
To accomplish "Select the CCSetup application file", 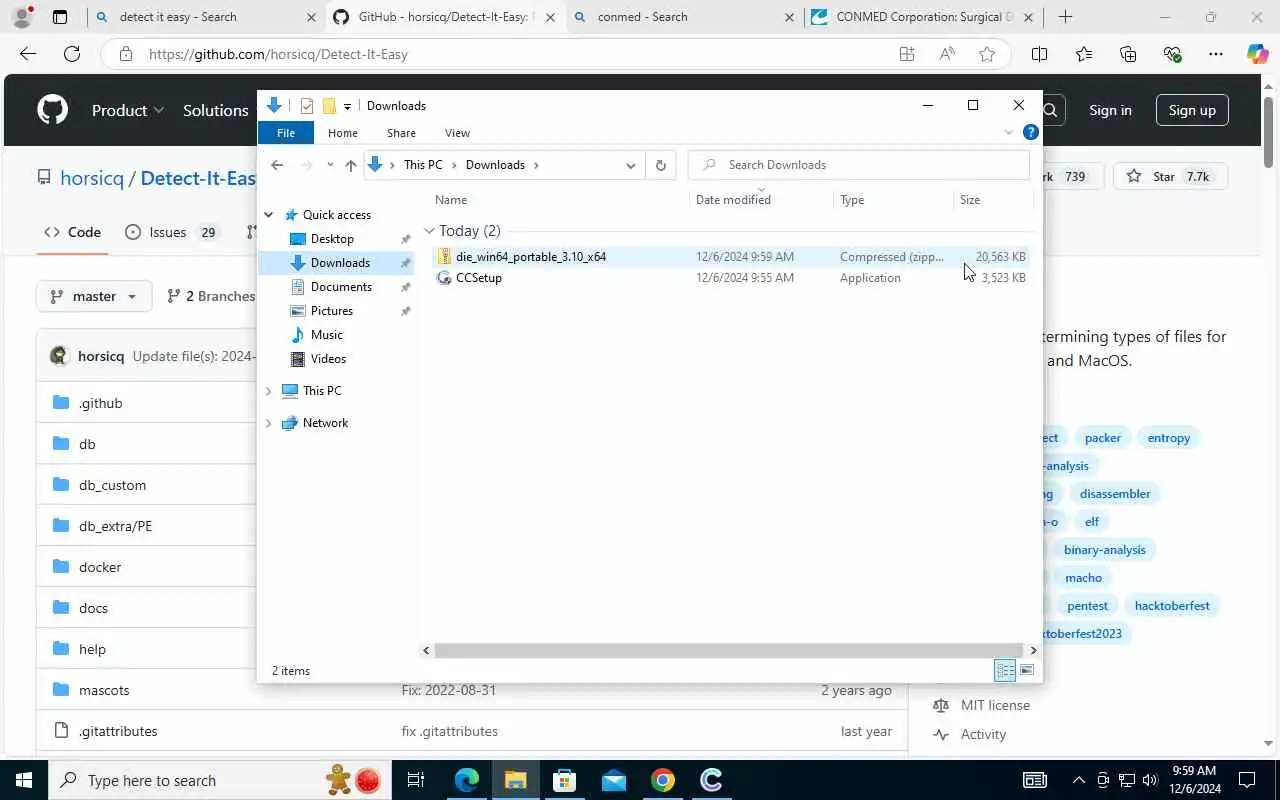I will point(731,278).
